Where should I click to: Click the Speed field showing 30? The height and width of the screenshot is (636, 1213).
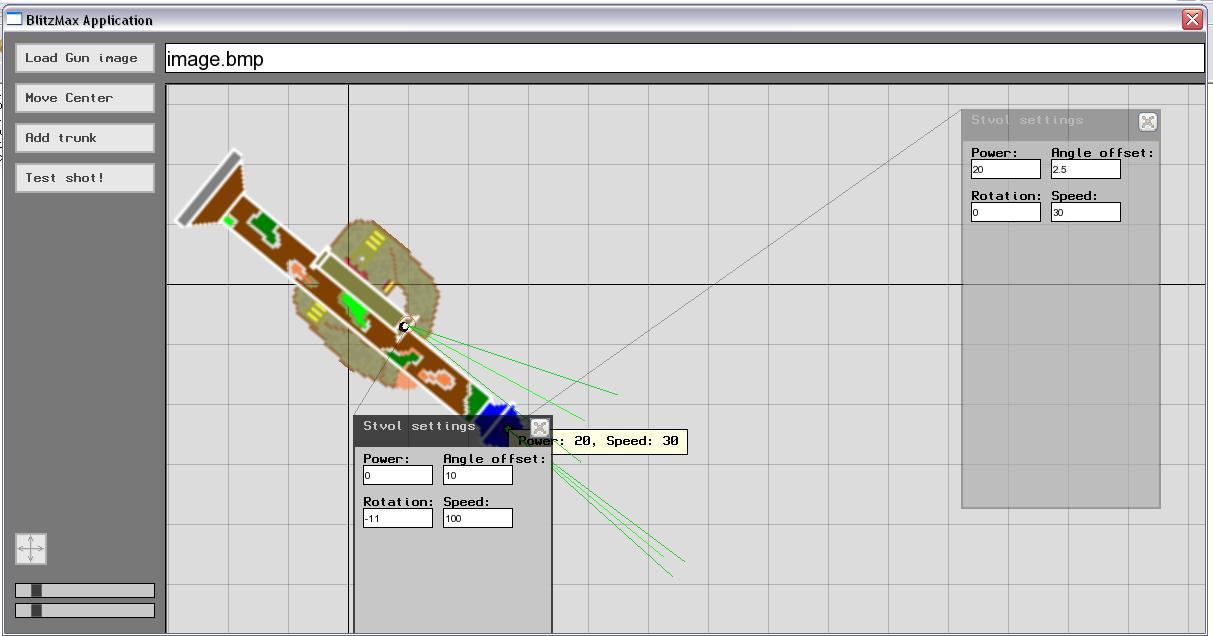(1085, 212)
